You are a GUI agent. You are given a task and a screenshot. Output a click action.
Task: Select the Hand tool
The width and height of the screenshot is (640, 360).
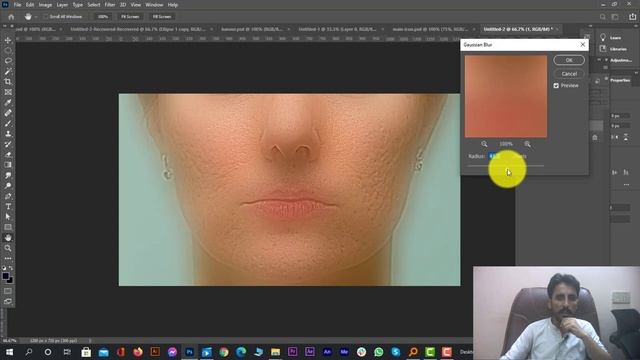(8, 238)
